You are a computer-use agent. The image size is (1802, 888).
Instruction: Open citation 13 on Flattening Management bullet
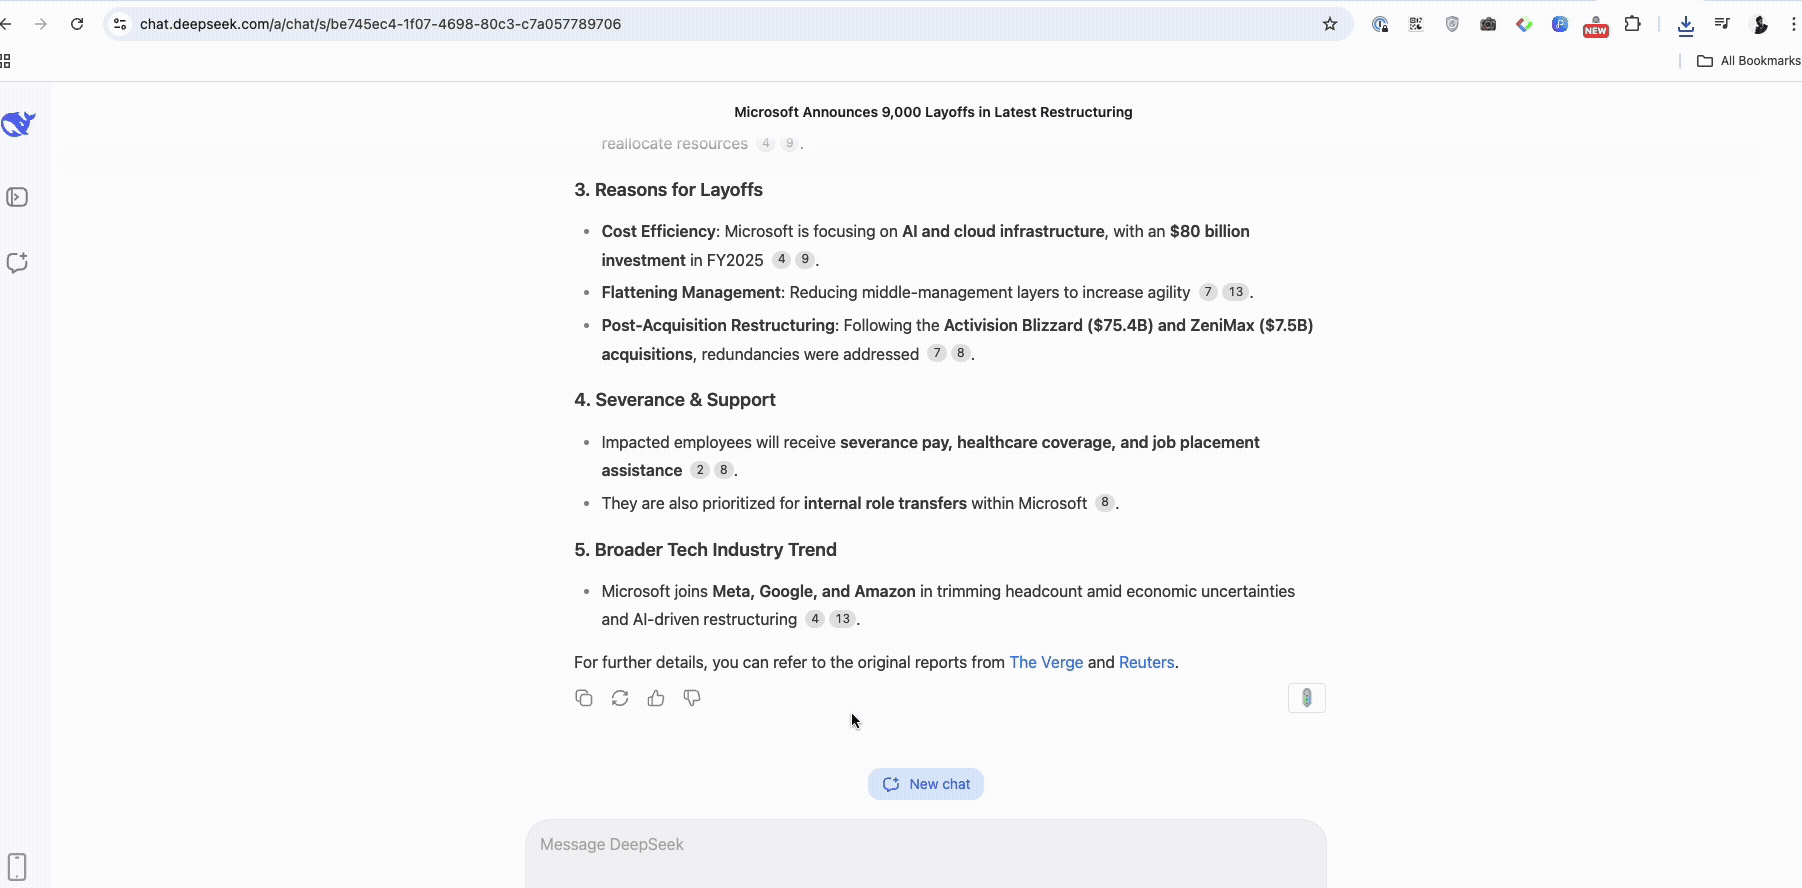tap(1236, 292)
